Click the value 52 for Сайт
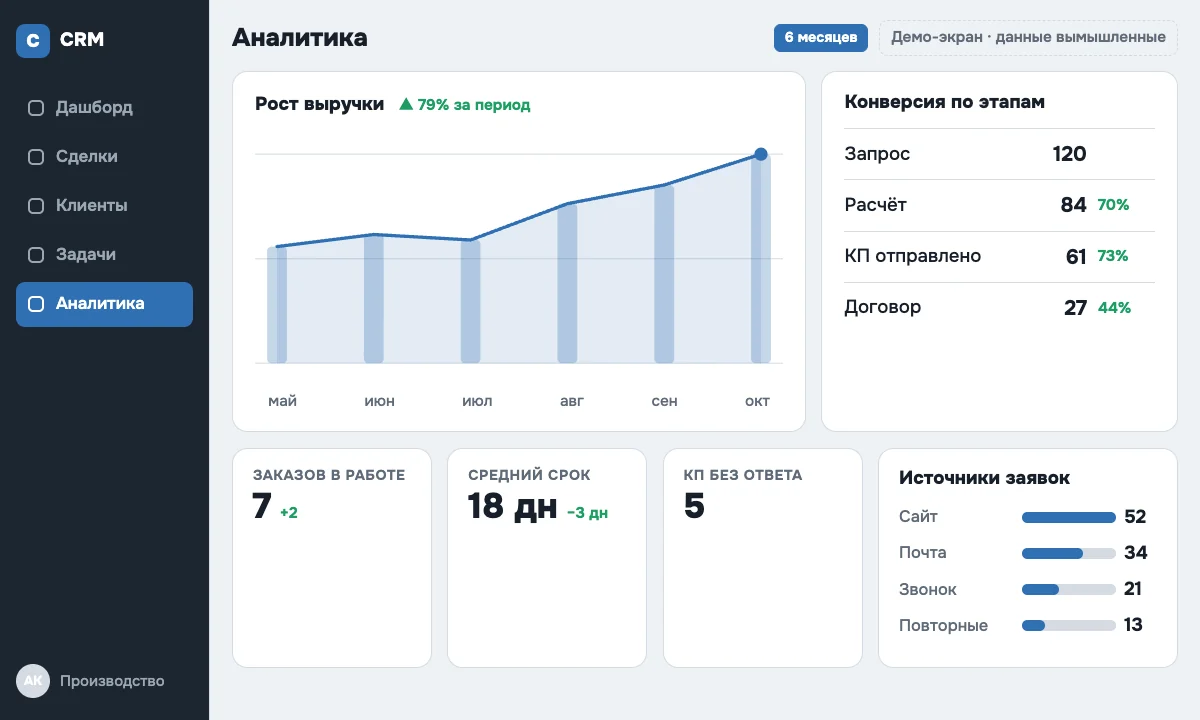Screen dimensions: 1200x720 (1135, 517)
